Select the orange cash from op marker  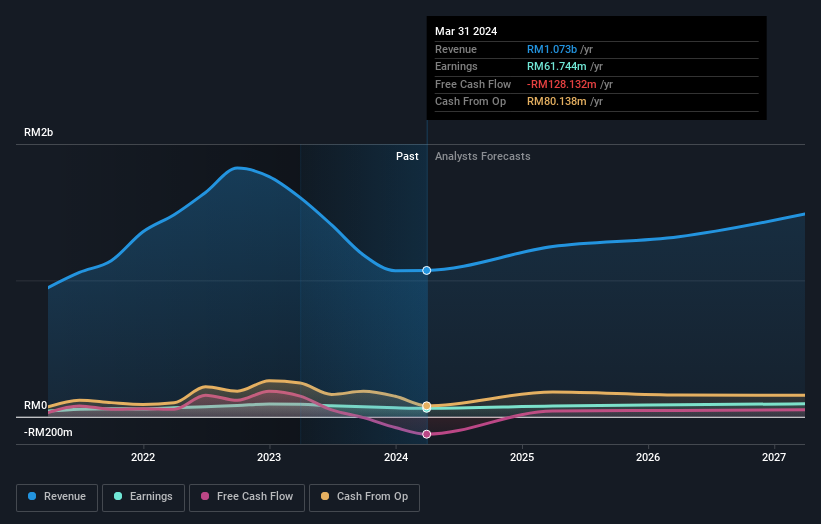coord(427,406)
